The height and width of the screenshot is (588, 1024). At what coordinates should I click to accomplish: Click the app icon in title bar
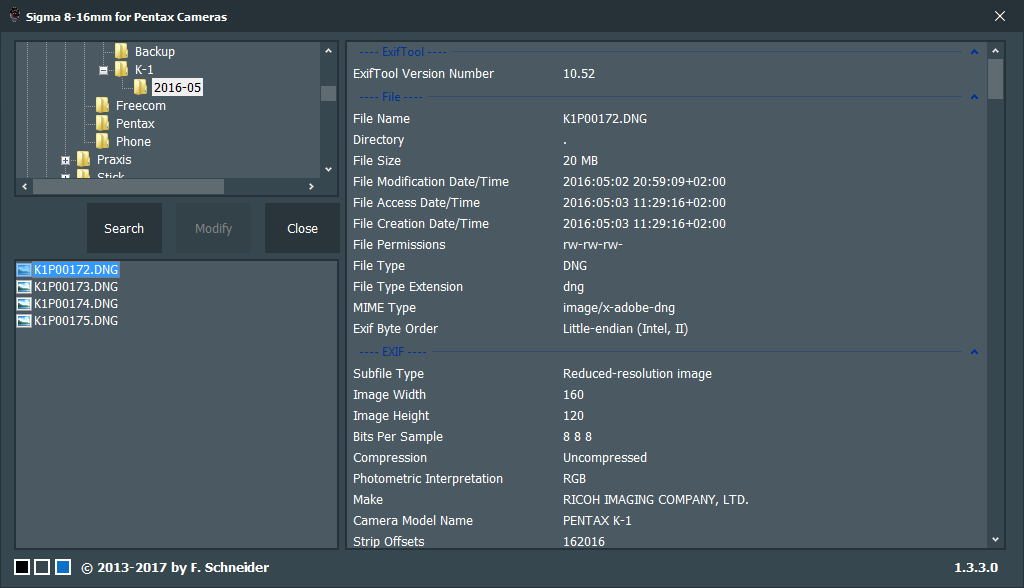point(14,15)
